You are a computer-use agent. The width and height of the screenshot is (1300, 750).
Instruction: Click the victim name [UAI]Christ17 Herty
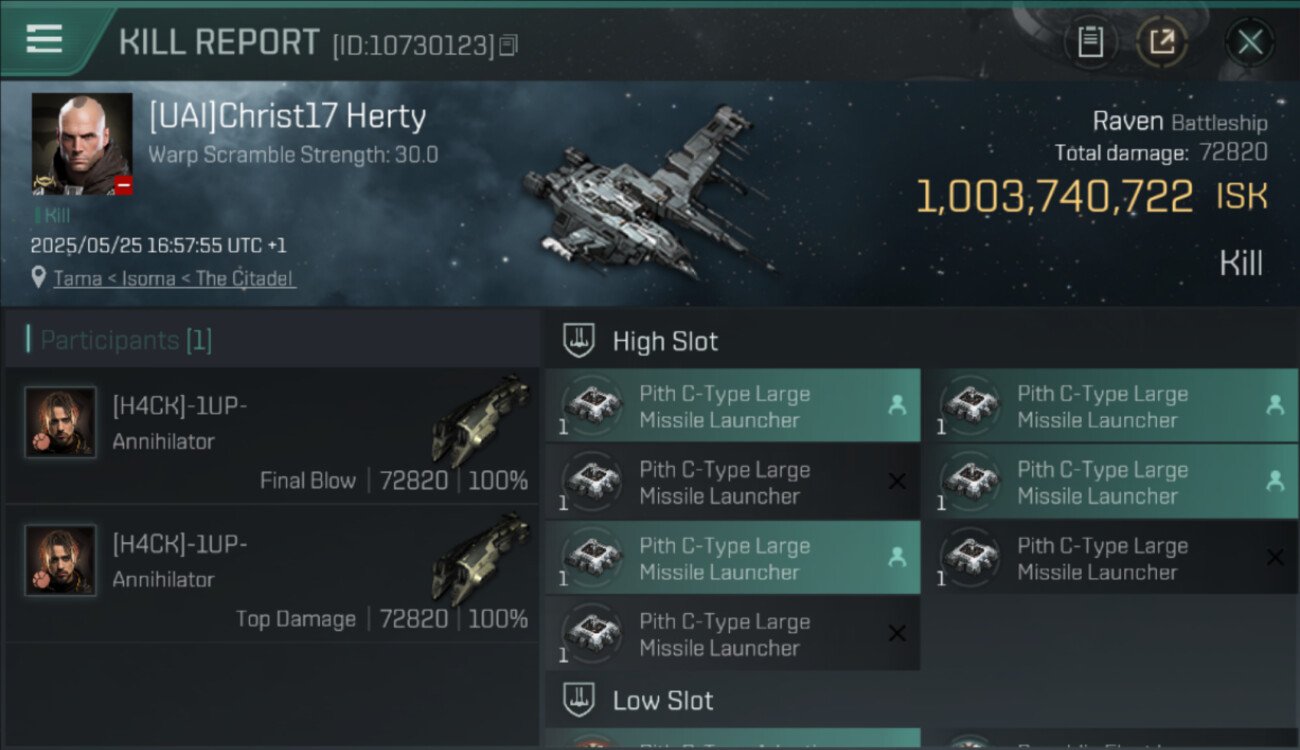[287, 117]
